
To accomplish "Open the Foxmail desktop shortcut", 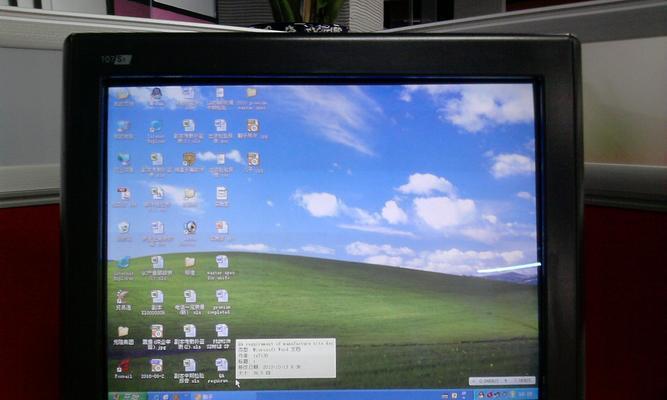I will [x=123, y=369].
